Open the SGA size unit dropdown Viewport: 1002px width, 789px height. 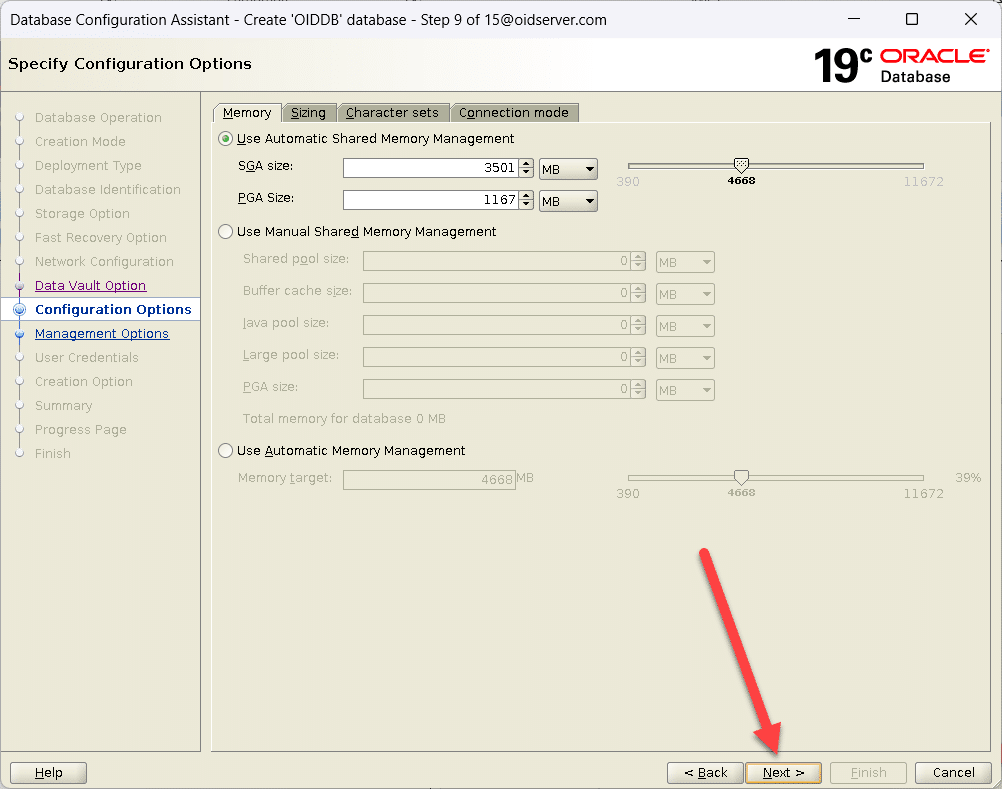(x=568, y=169)
